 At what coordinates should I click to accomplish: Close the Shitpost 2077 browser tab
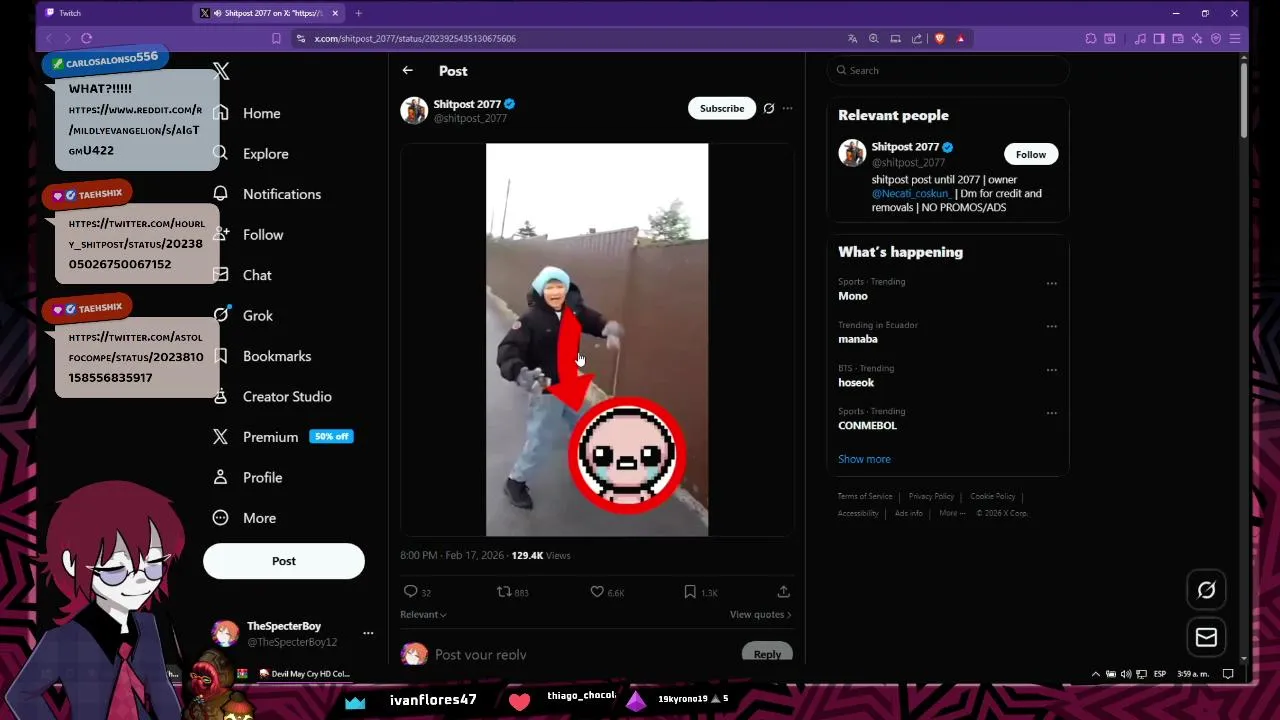(x=335, y=13)
